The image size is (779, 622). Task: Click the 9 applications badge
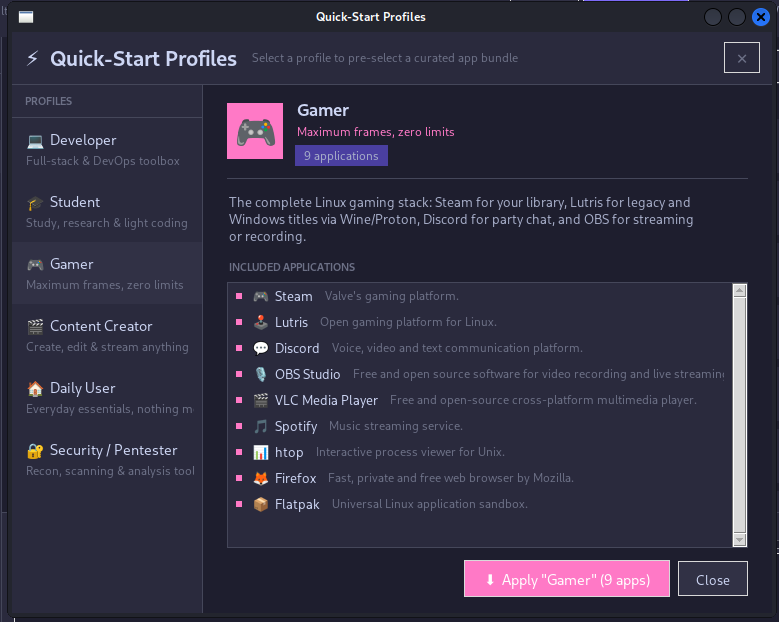pos(341,156)
